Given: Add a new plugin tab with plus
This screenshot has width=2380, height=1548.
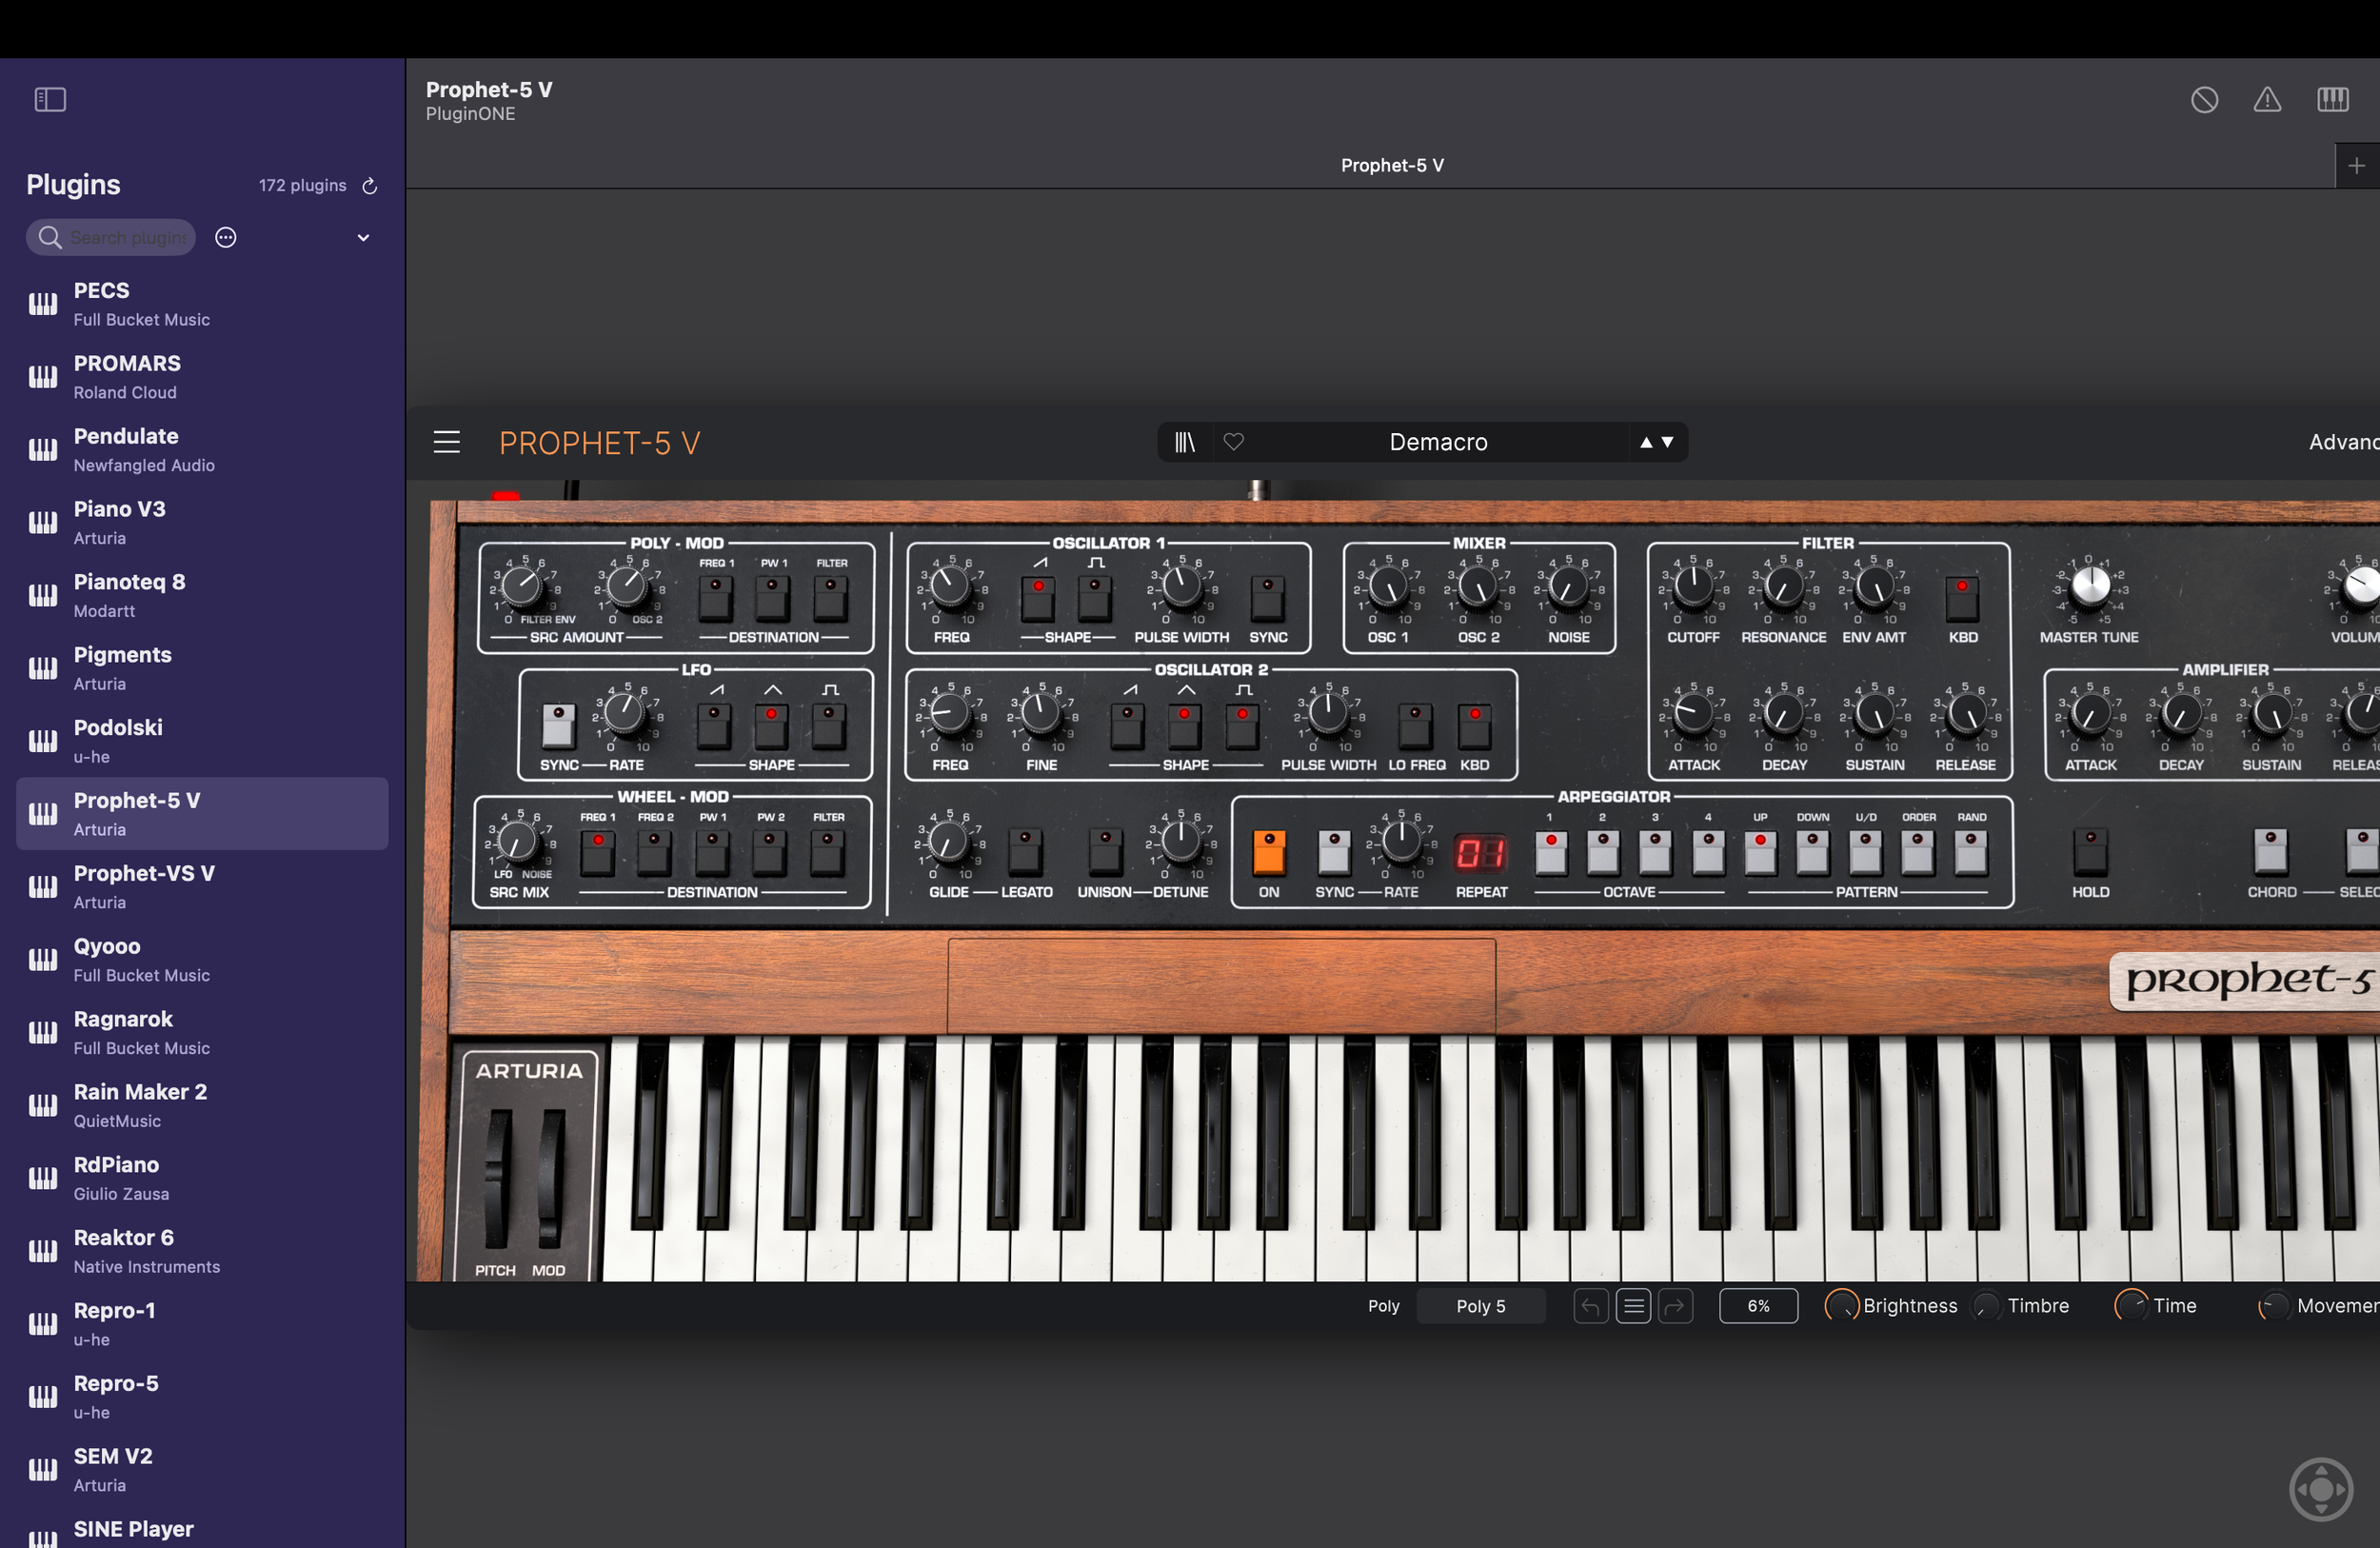Looking at the screenshot, I should pos(2356,165).
